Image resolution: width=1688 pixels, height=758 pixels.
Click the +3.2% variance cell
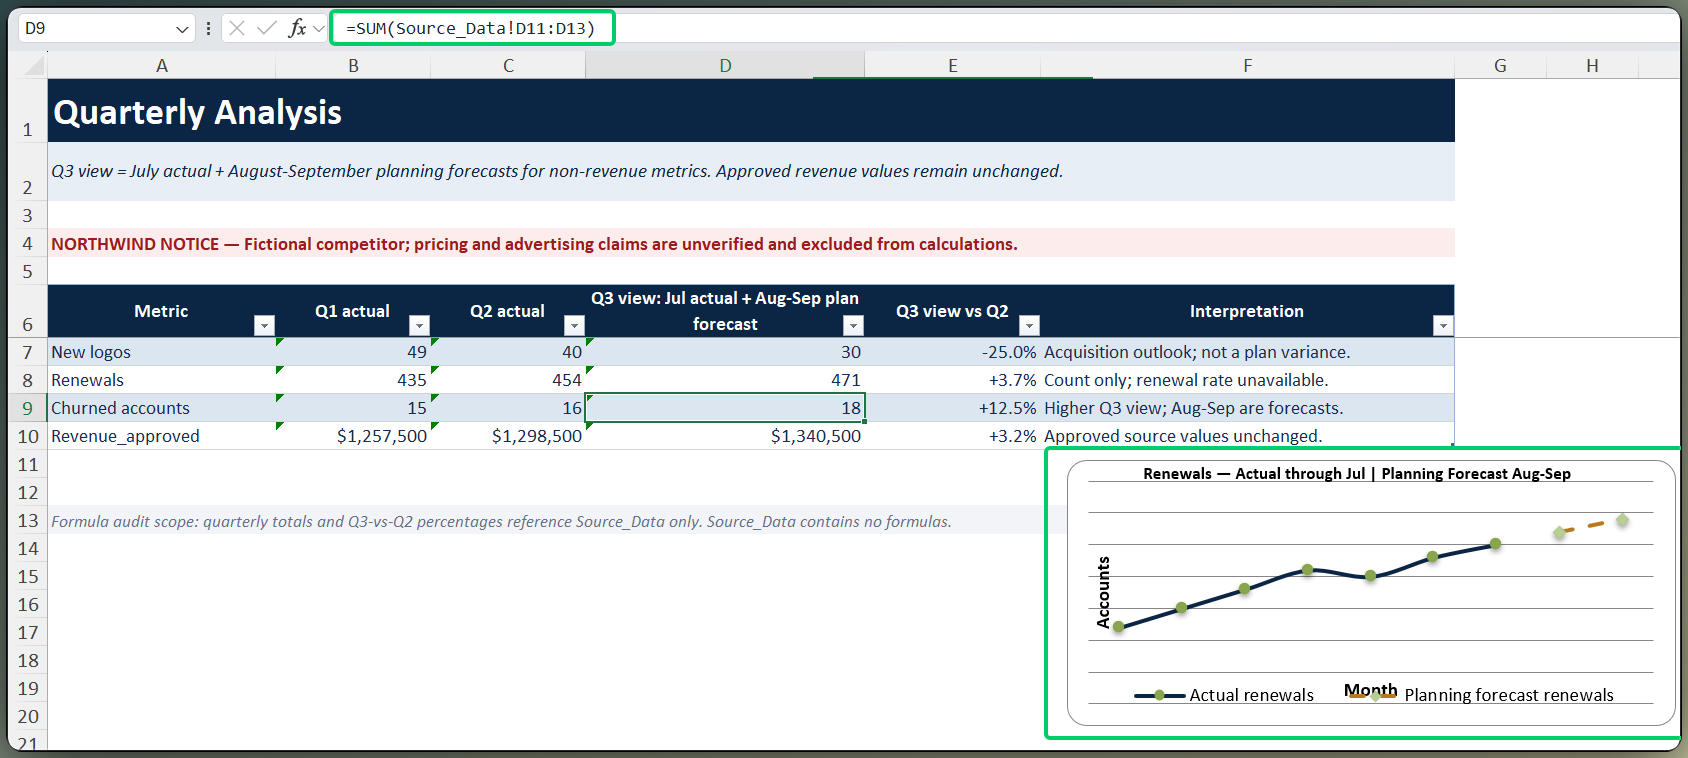tap(953, 436)
